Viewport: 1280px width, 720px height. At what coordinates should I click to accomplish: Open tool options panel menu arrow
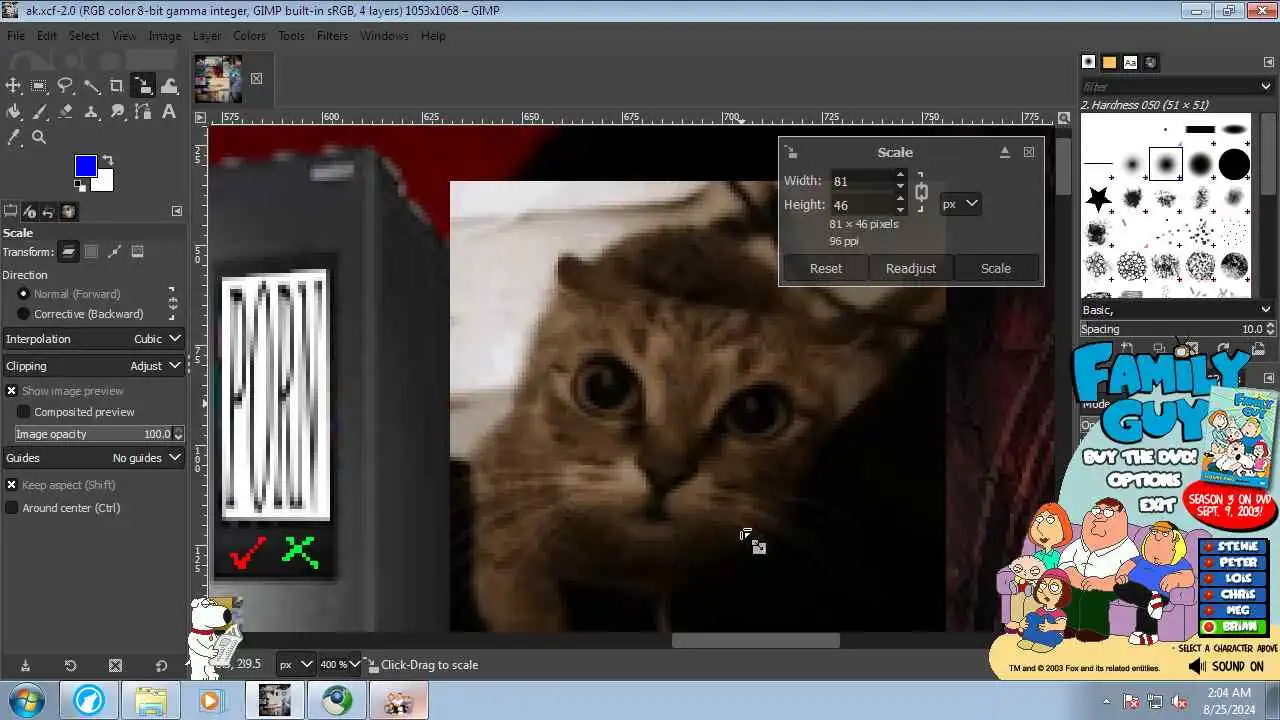click(x=177, y=211)
